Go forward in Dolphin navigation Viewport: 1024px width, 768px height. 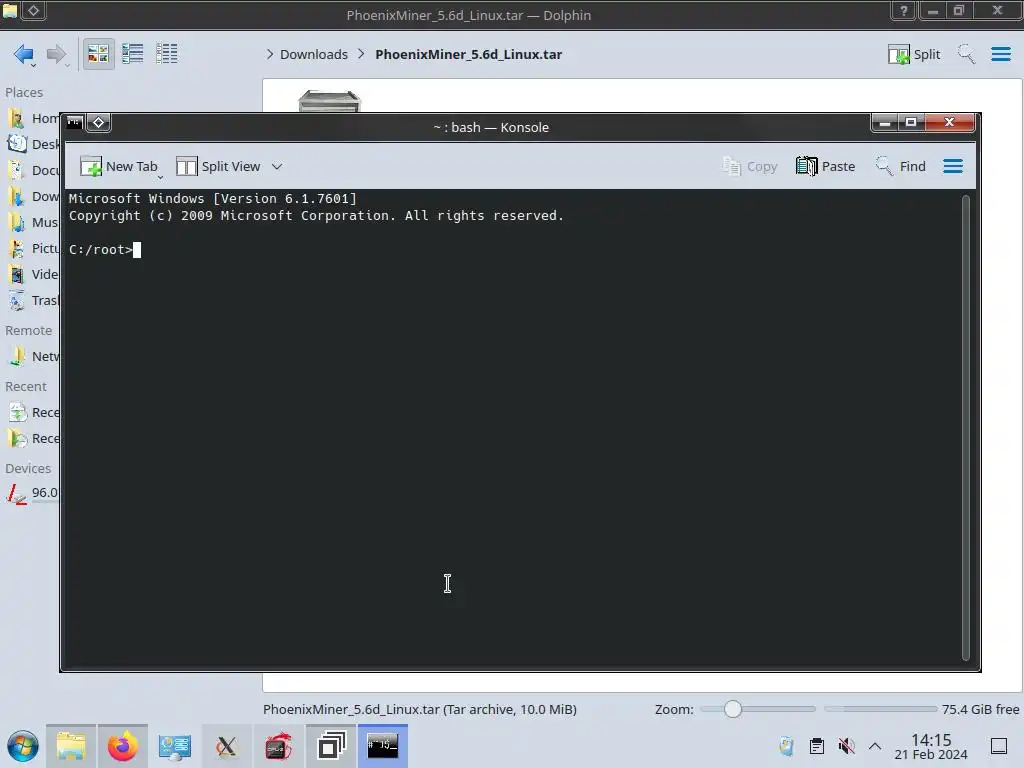pos(57,54)
